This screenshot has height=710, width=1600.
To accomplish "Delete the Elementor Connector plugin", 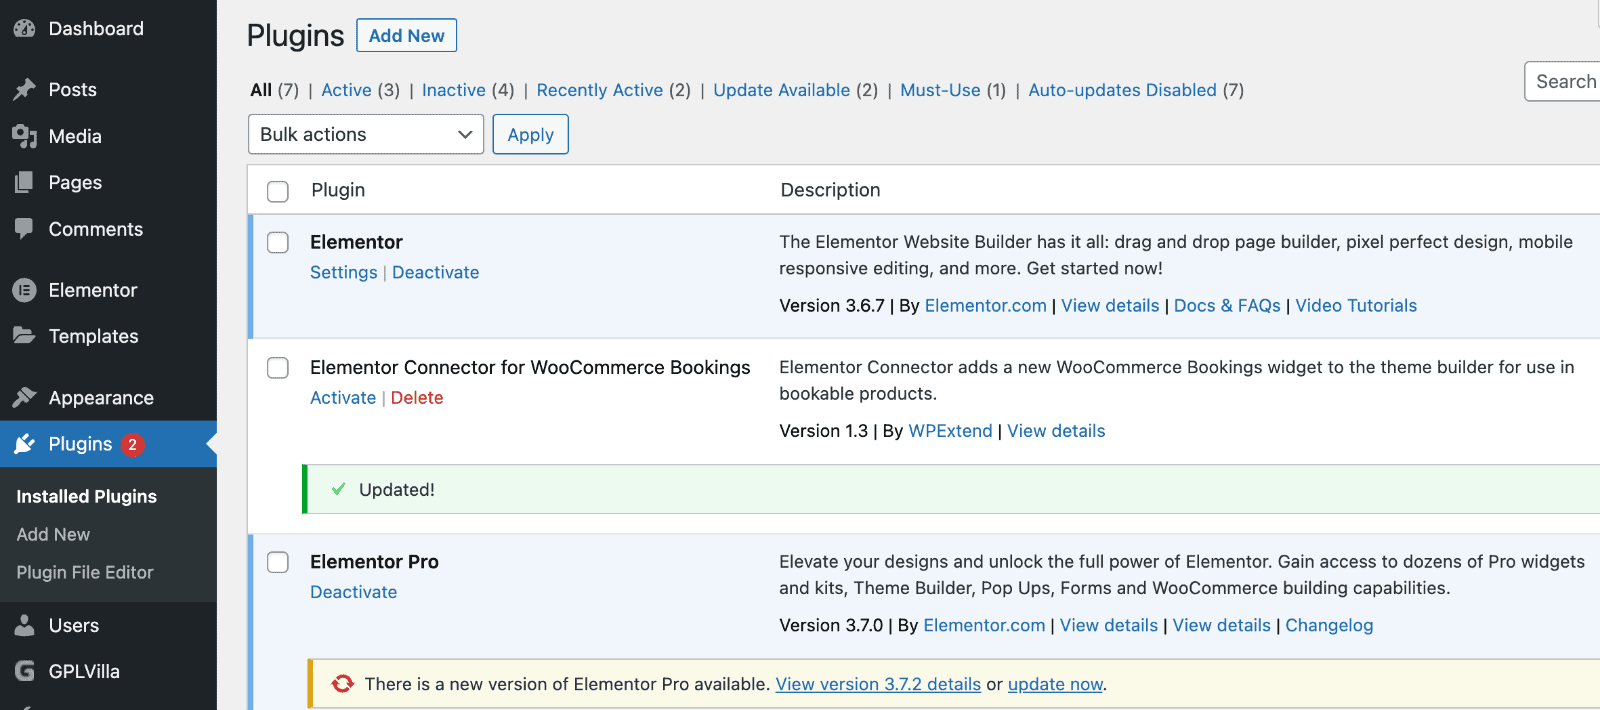I will [417, 397].
